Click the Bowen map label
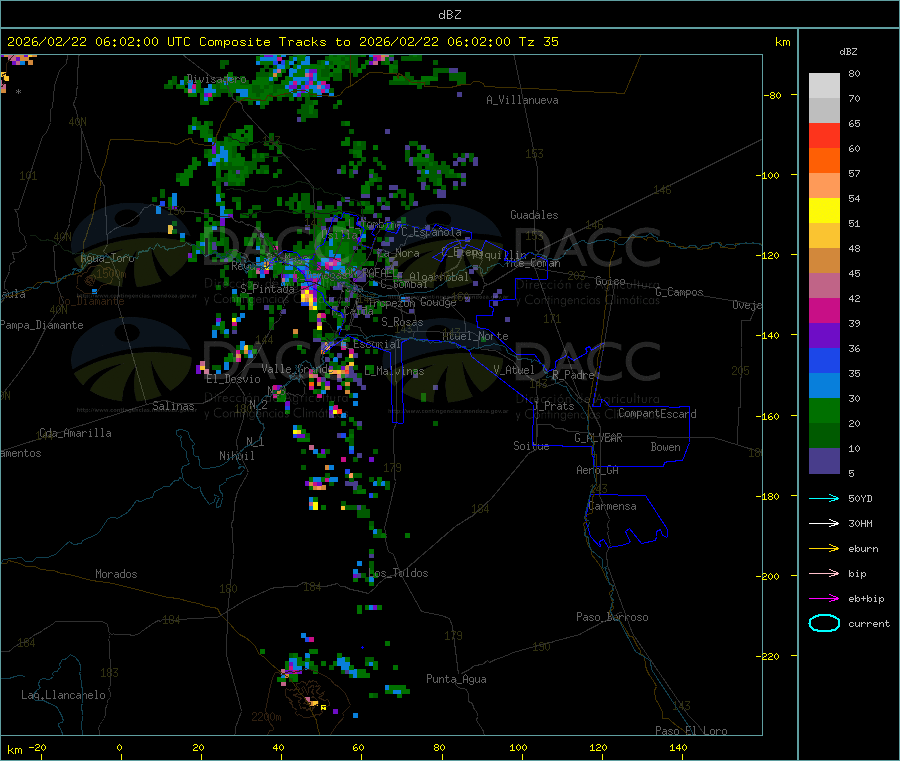Viewport: 900px width, 761px height. [666, 447]
